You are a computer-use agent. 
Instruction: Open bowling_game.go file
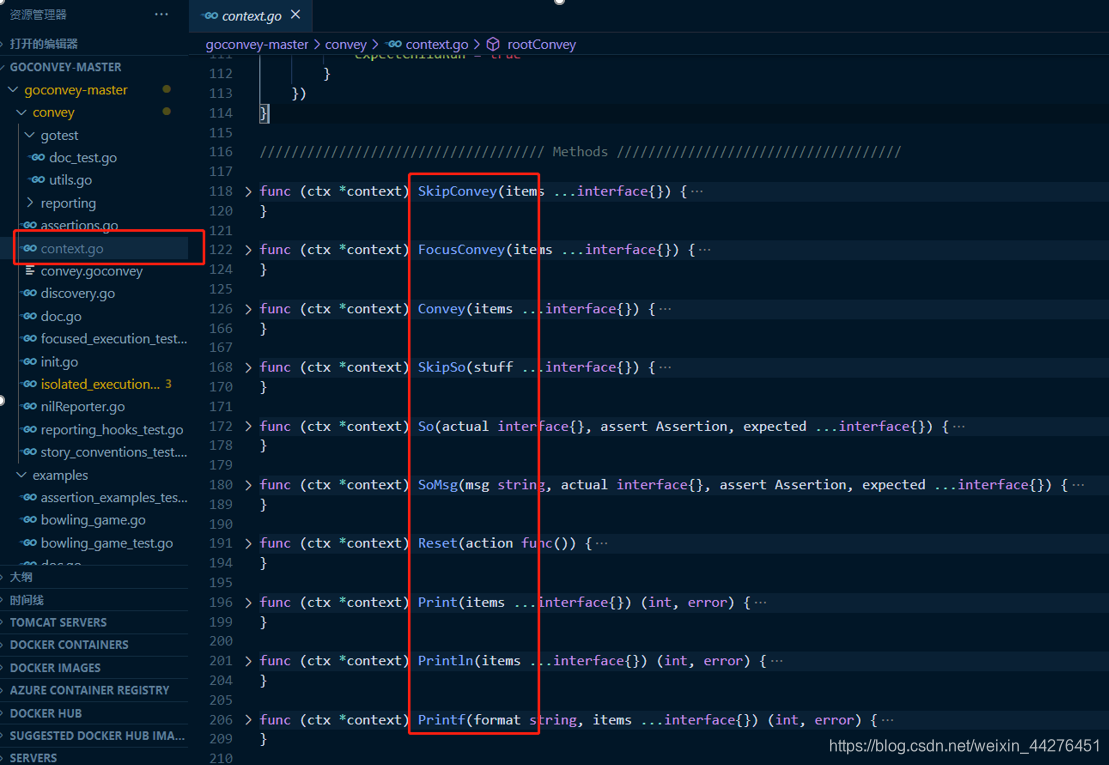93,520
